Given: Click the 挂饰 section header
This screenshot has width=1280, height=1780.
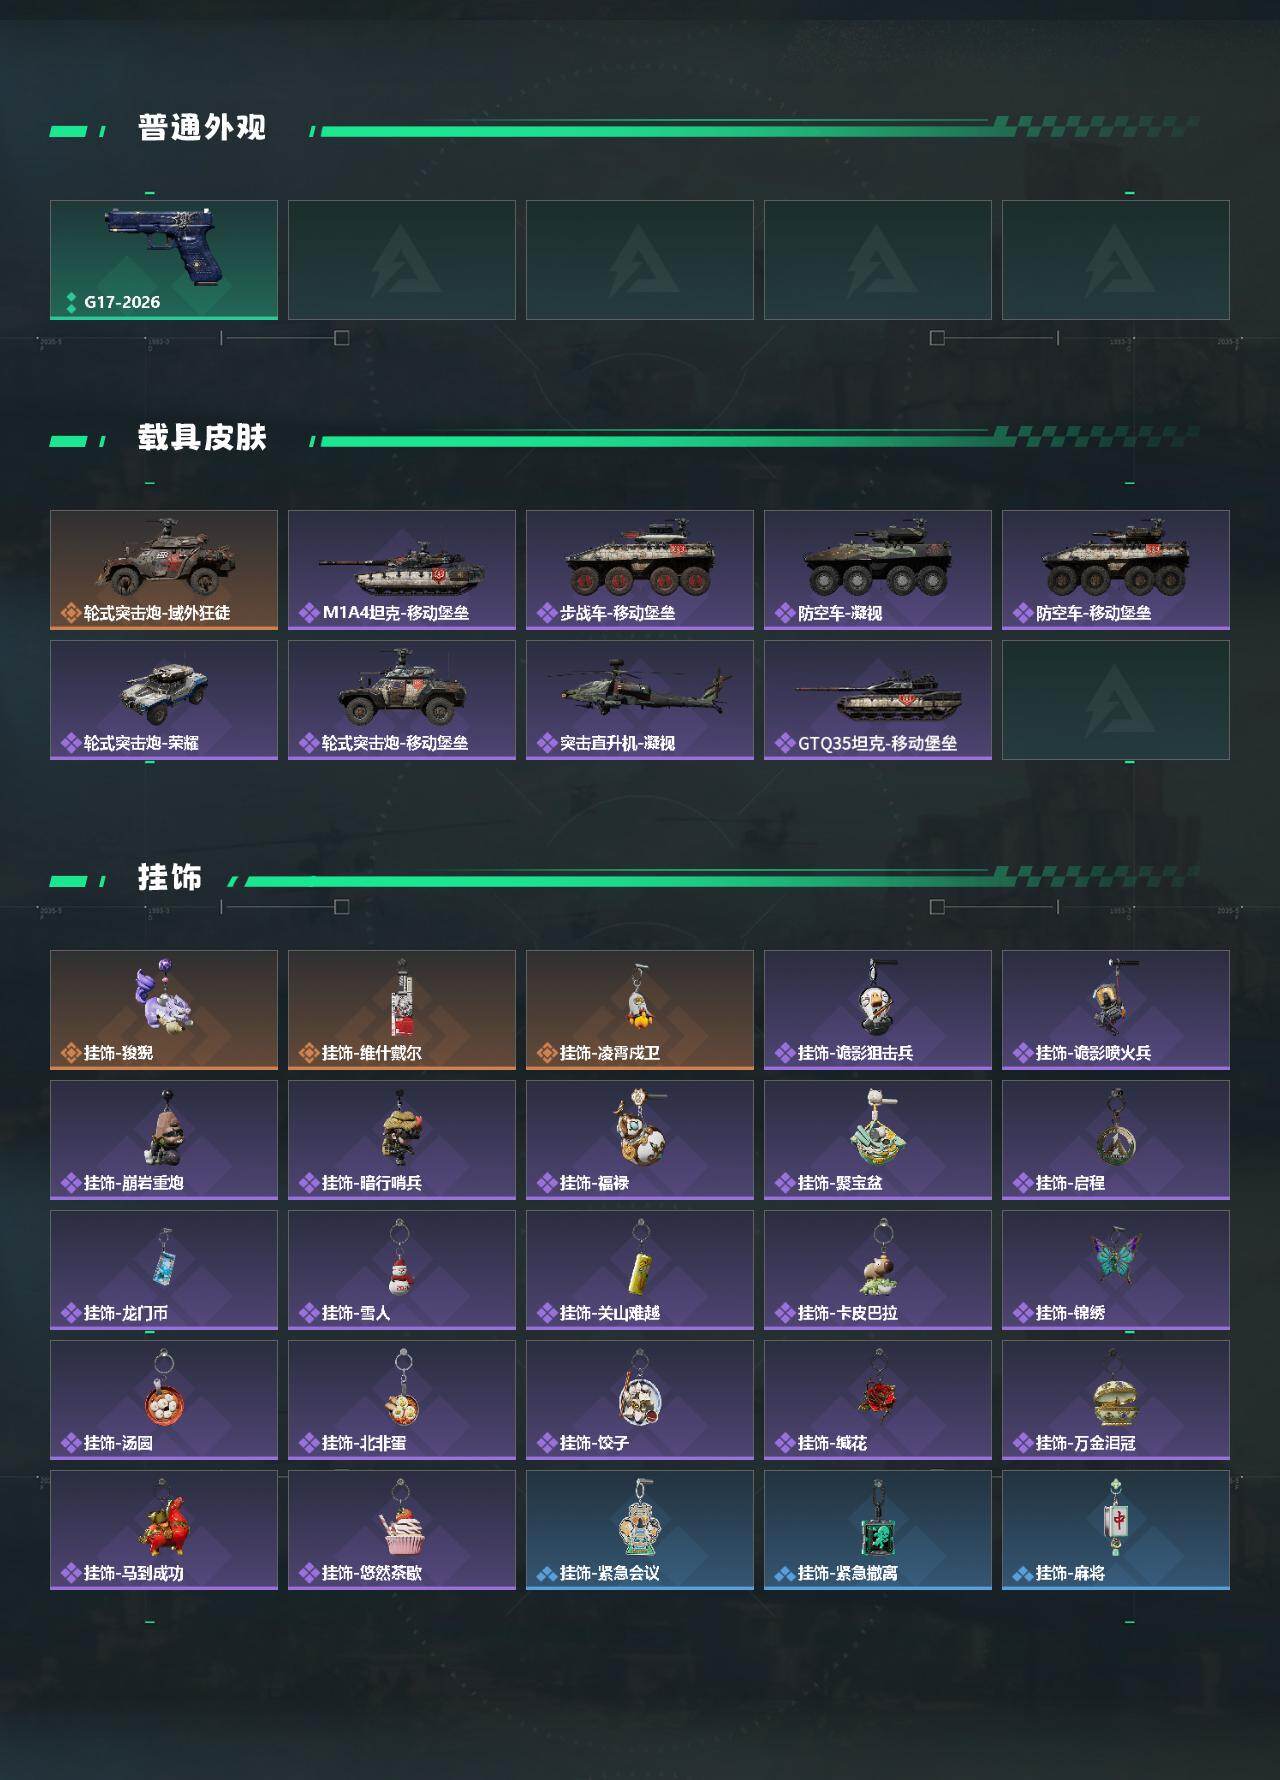Looking at the screenshot, I should 170,878.
